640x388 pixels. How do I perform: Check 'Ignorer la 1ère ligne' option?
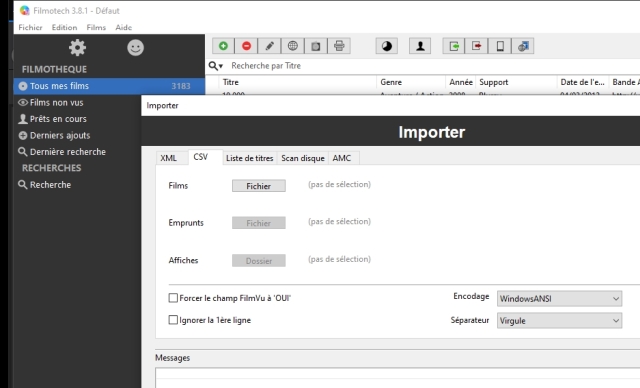pyautogui.click(x=173, y=320)
